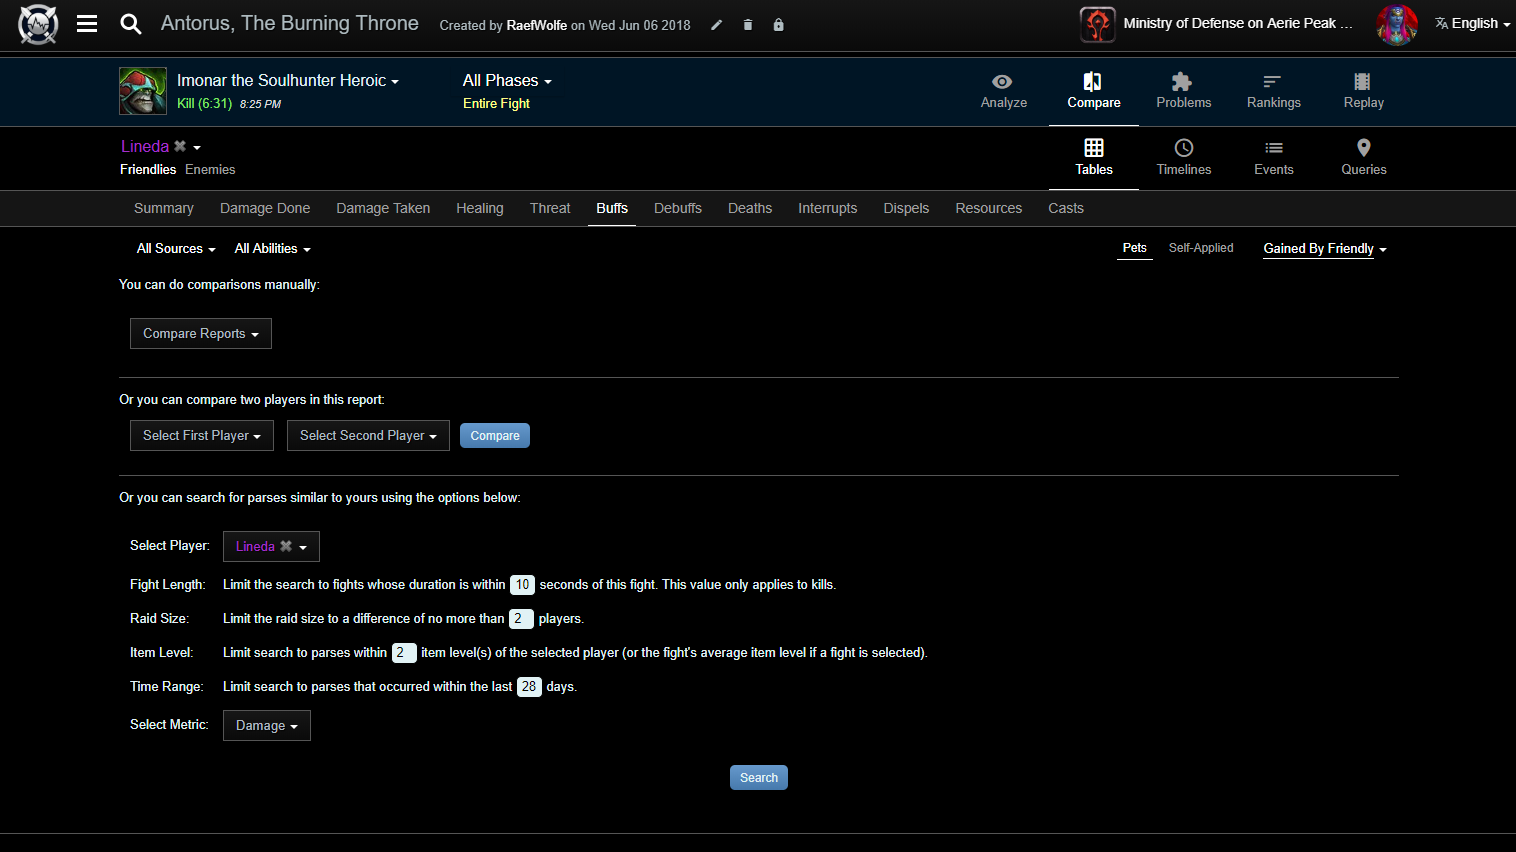Edit the fight length seconds field
Image resolution: width=1516 pixels, height=852 pixels.
coord(522,585)
